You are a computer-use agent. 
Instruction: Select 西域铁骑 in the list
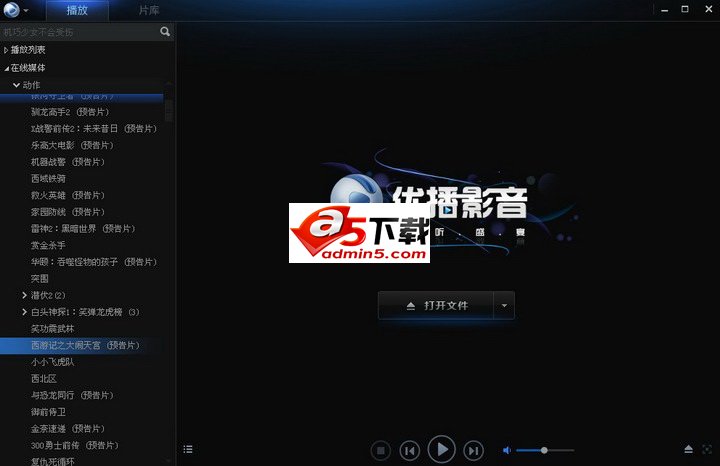48,179
